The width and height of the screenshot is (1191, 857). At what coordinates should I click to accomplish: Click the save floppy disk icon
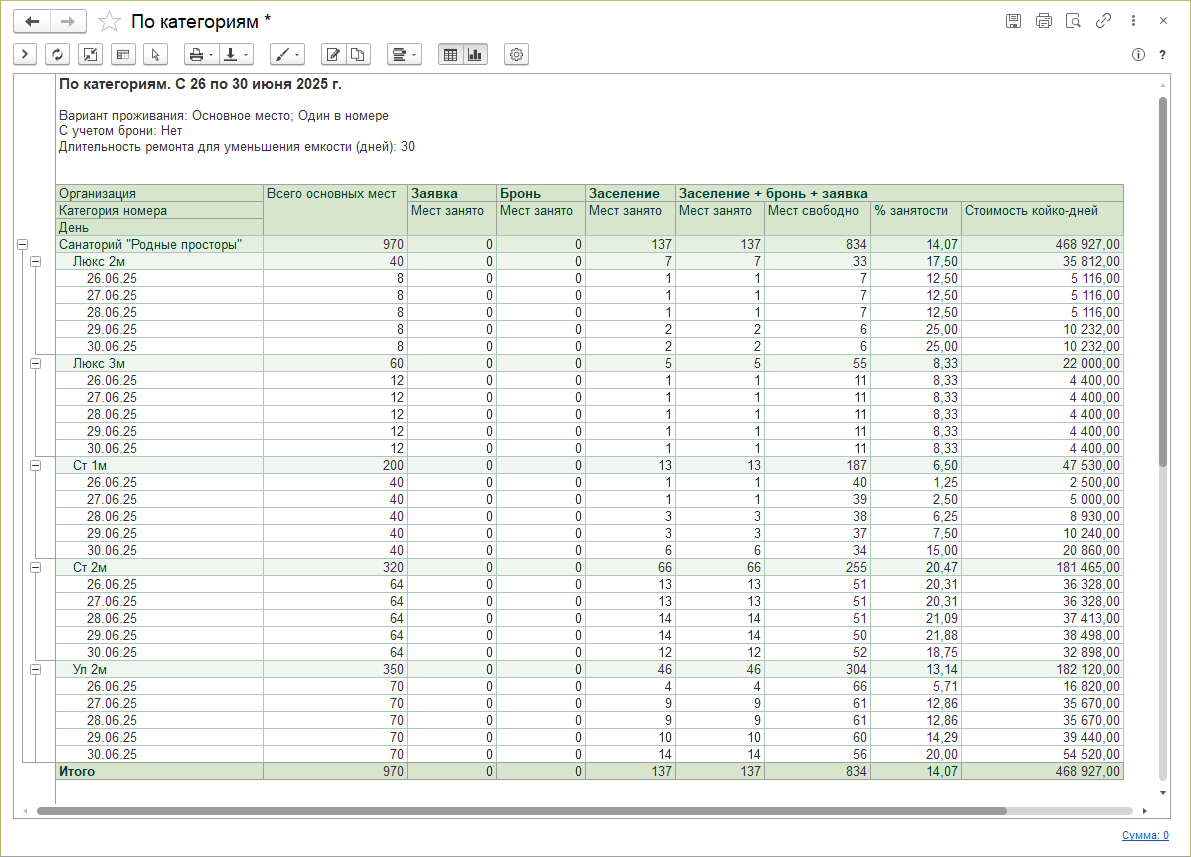point(1013,21)
